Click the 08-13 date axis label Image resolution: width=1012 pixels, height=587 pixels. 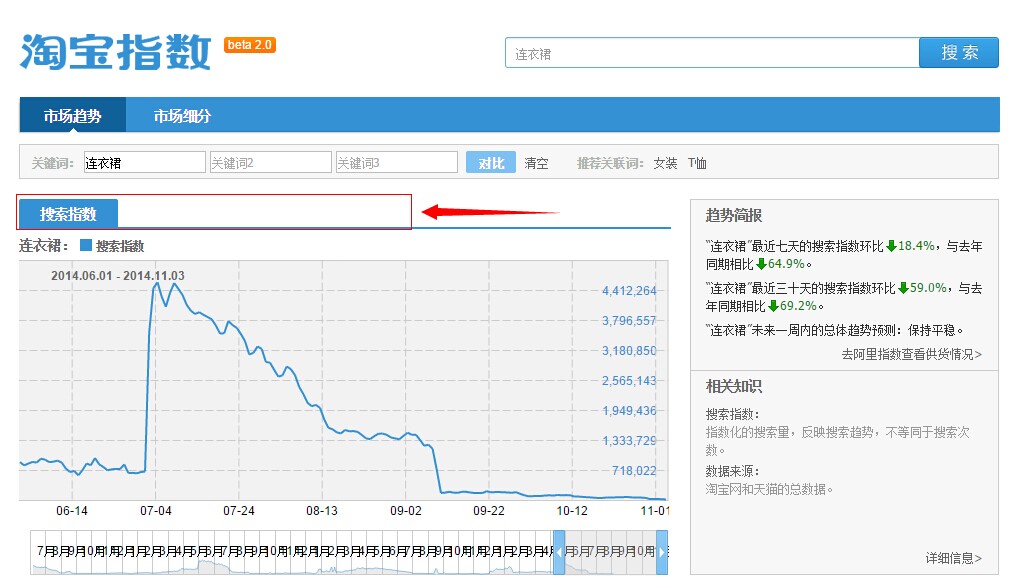(321, 511)
